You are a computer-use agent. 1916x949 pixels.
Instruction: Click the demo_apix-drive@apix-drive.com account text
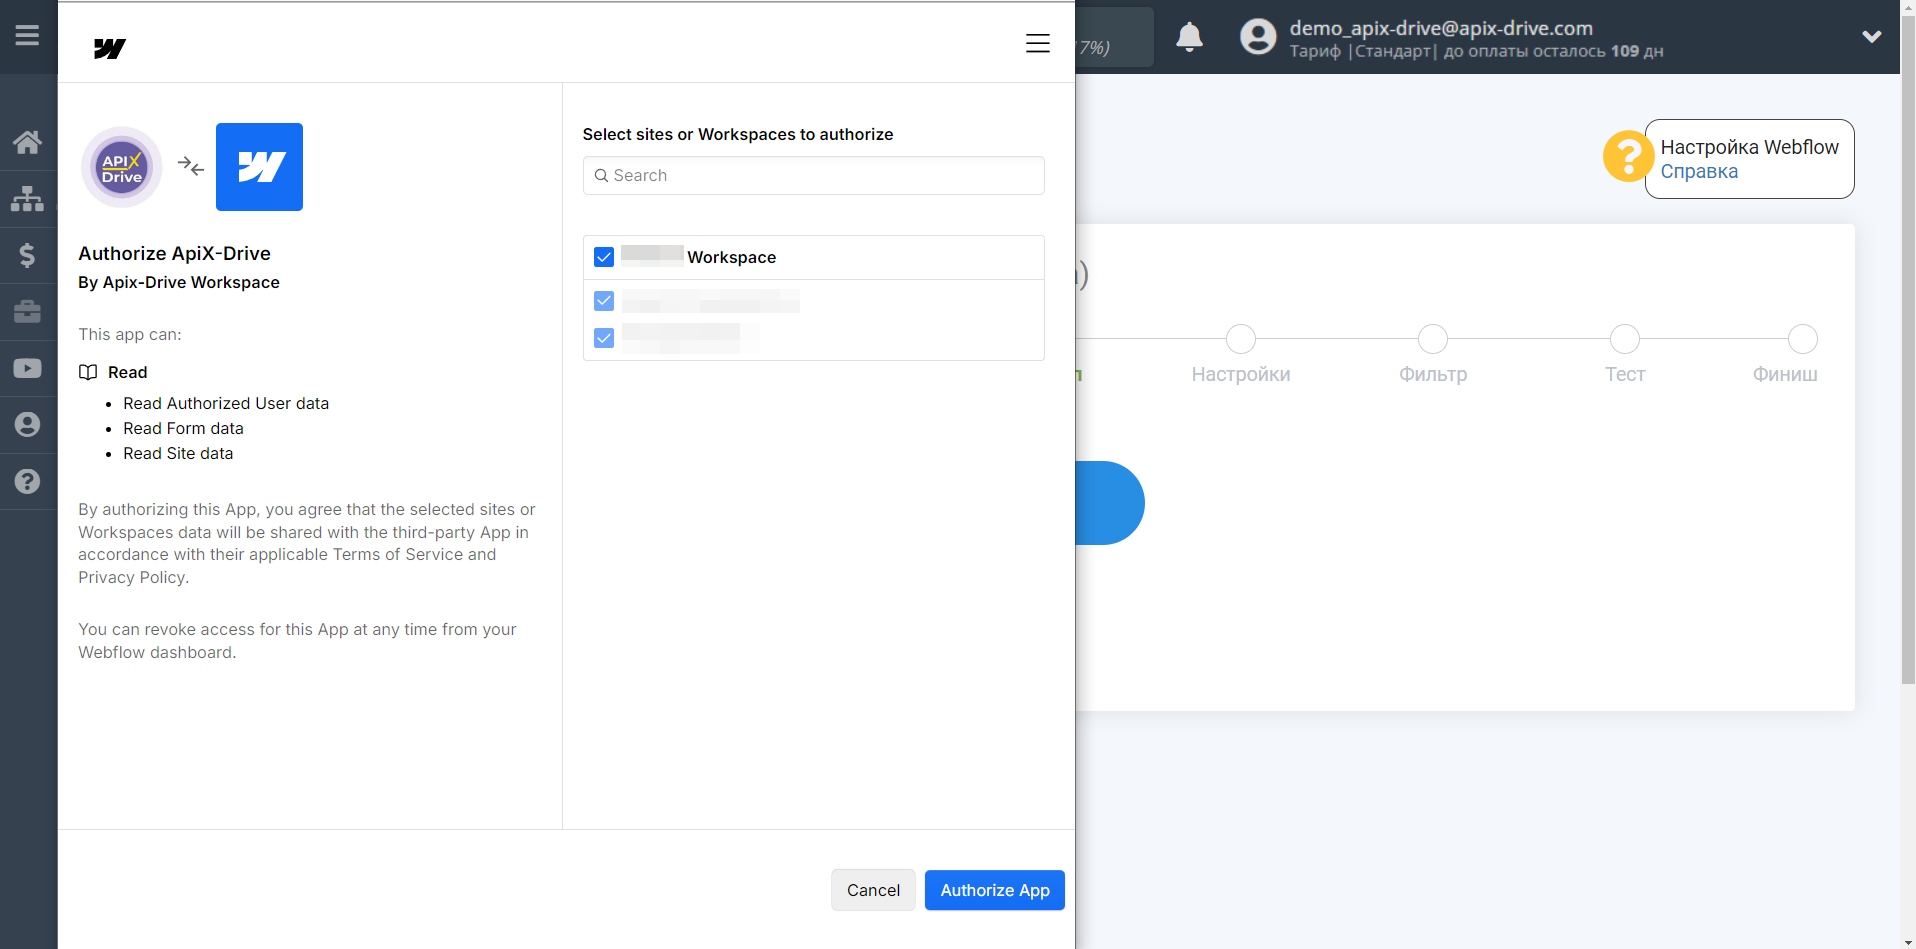tap(1441, 28)
